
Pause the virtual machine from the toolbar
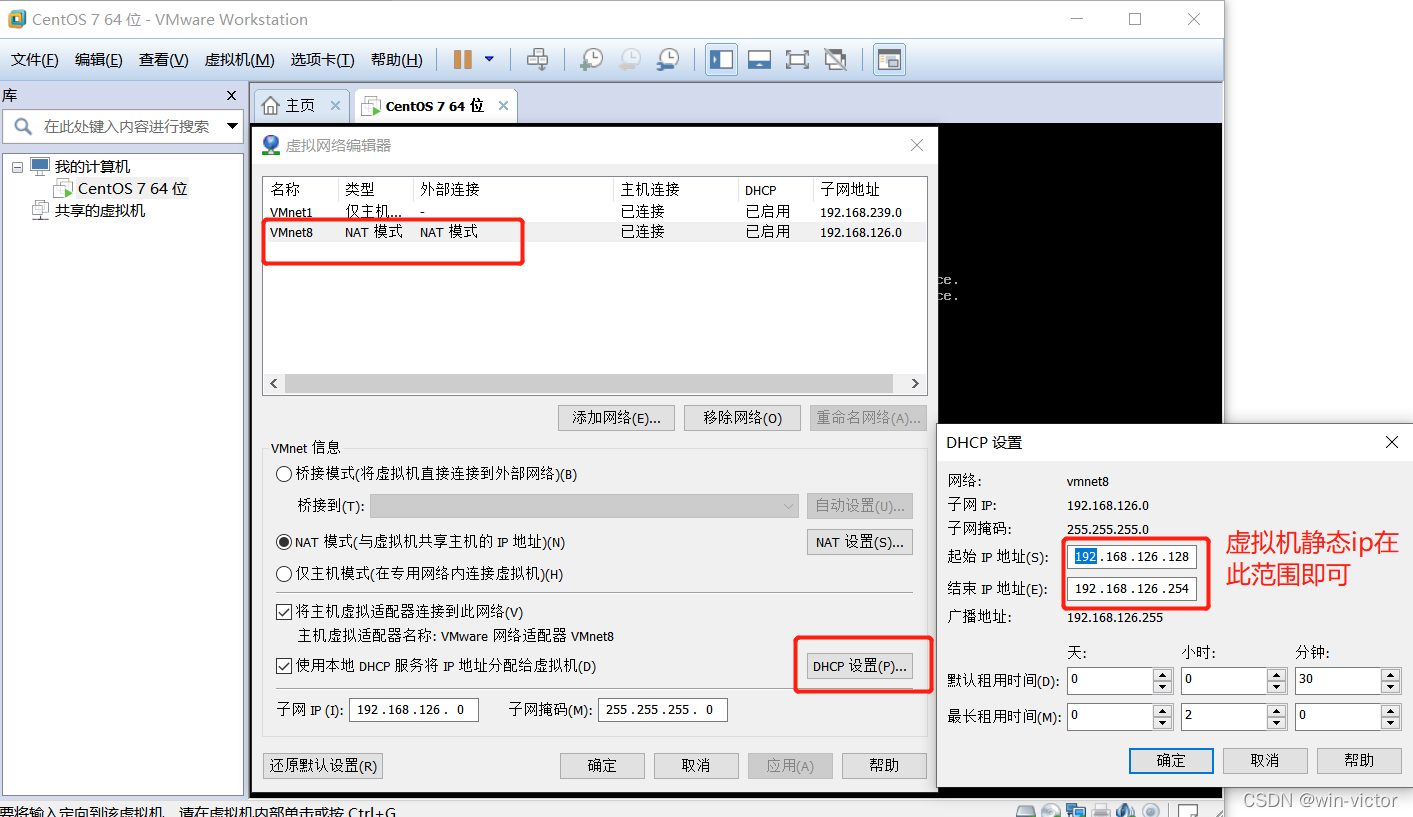click(462, 60)
